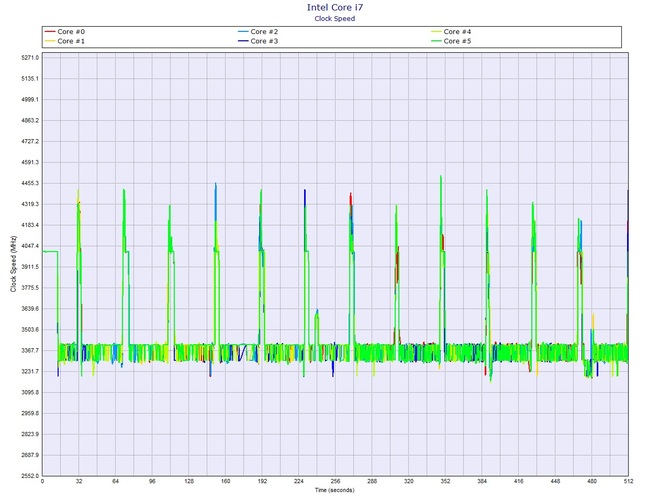The image size is (670, 502).
Task: Click the 480 x-axis tick label
Action: click(x=592, y=481)
